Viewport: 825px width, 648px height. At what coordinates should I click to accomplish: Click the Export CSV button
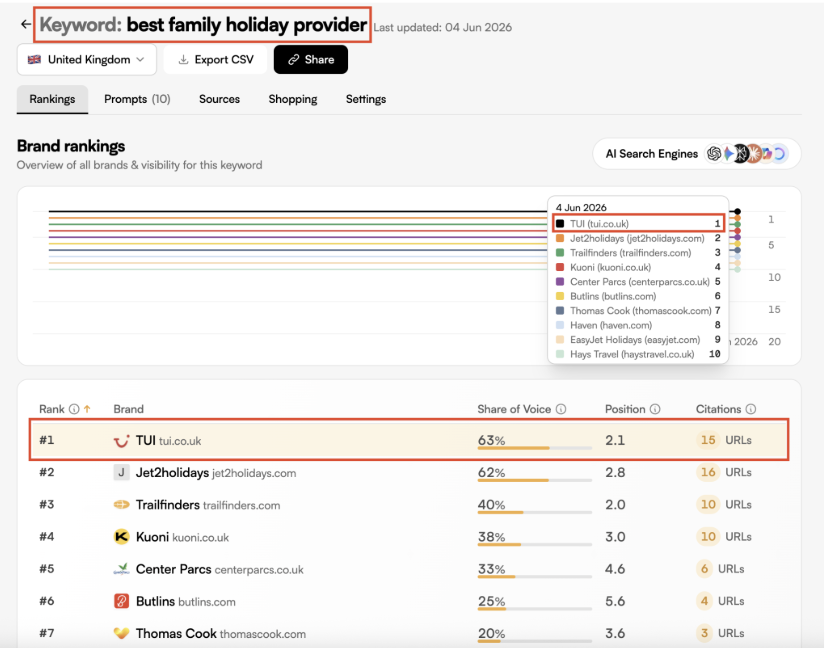(x=216, y=59)
